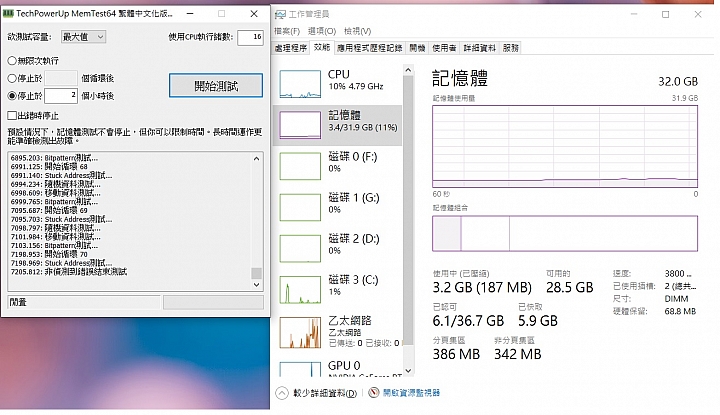
Task: Click the '3.2 GB (187 MB)' in-use value
Action: coord(482,287)
